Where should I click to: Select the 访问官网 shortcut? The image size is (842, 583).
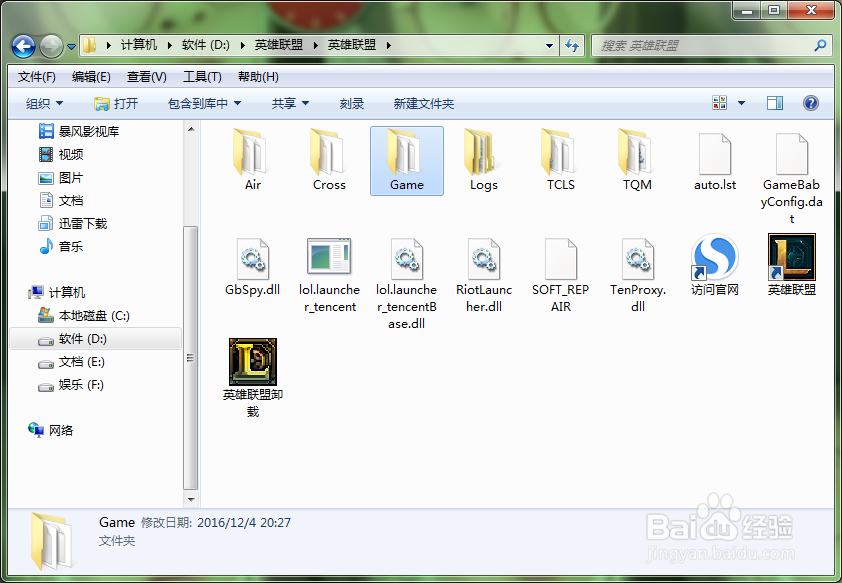coord(715,266)
